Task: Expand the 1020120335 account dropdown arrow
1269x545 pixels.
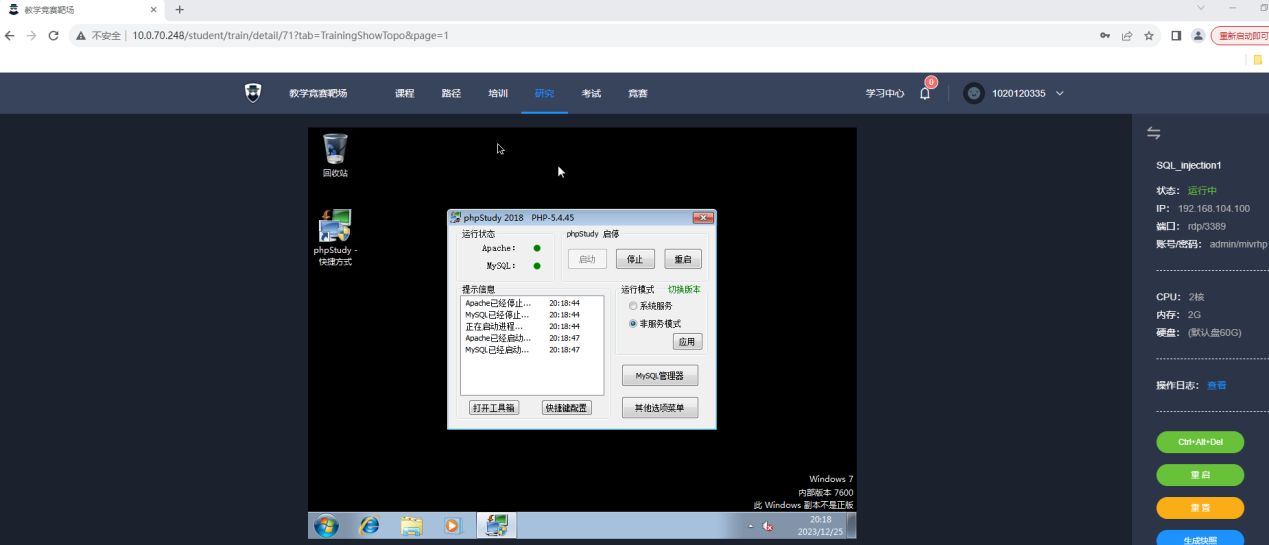Action: 1060,93
